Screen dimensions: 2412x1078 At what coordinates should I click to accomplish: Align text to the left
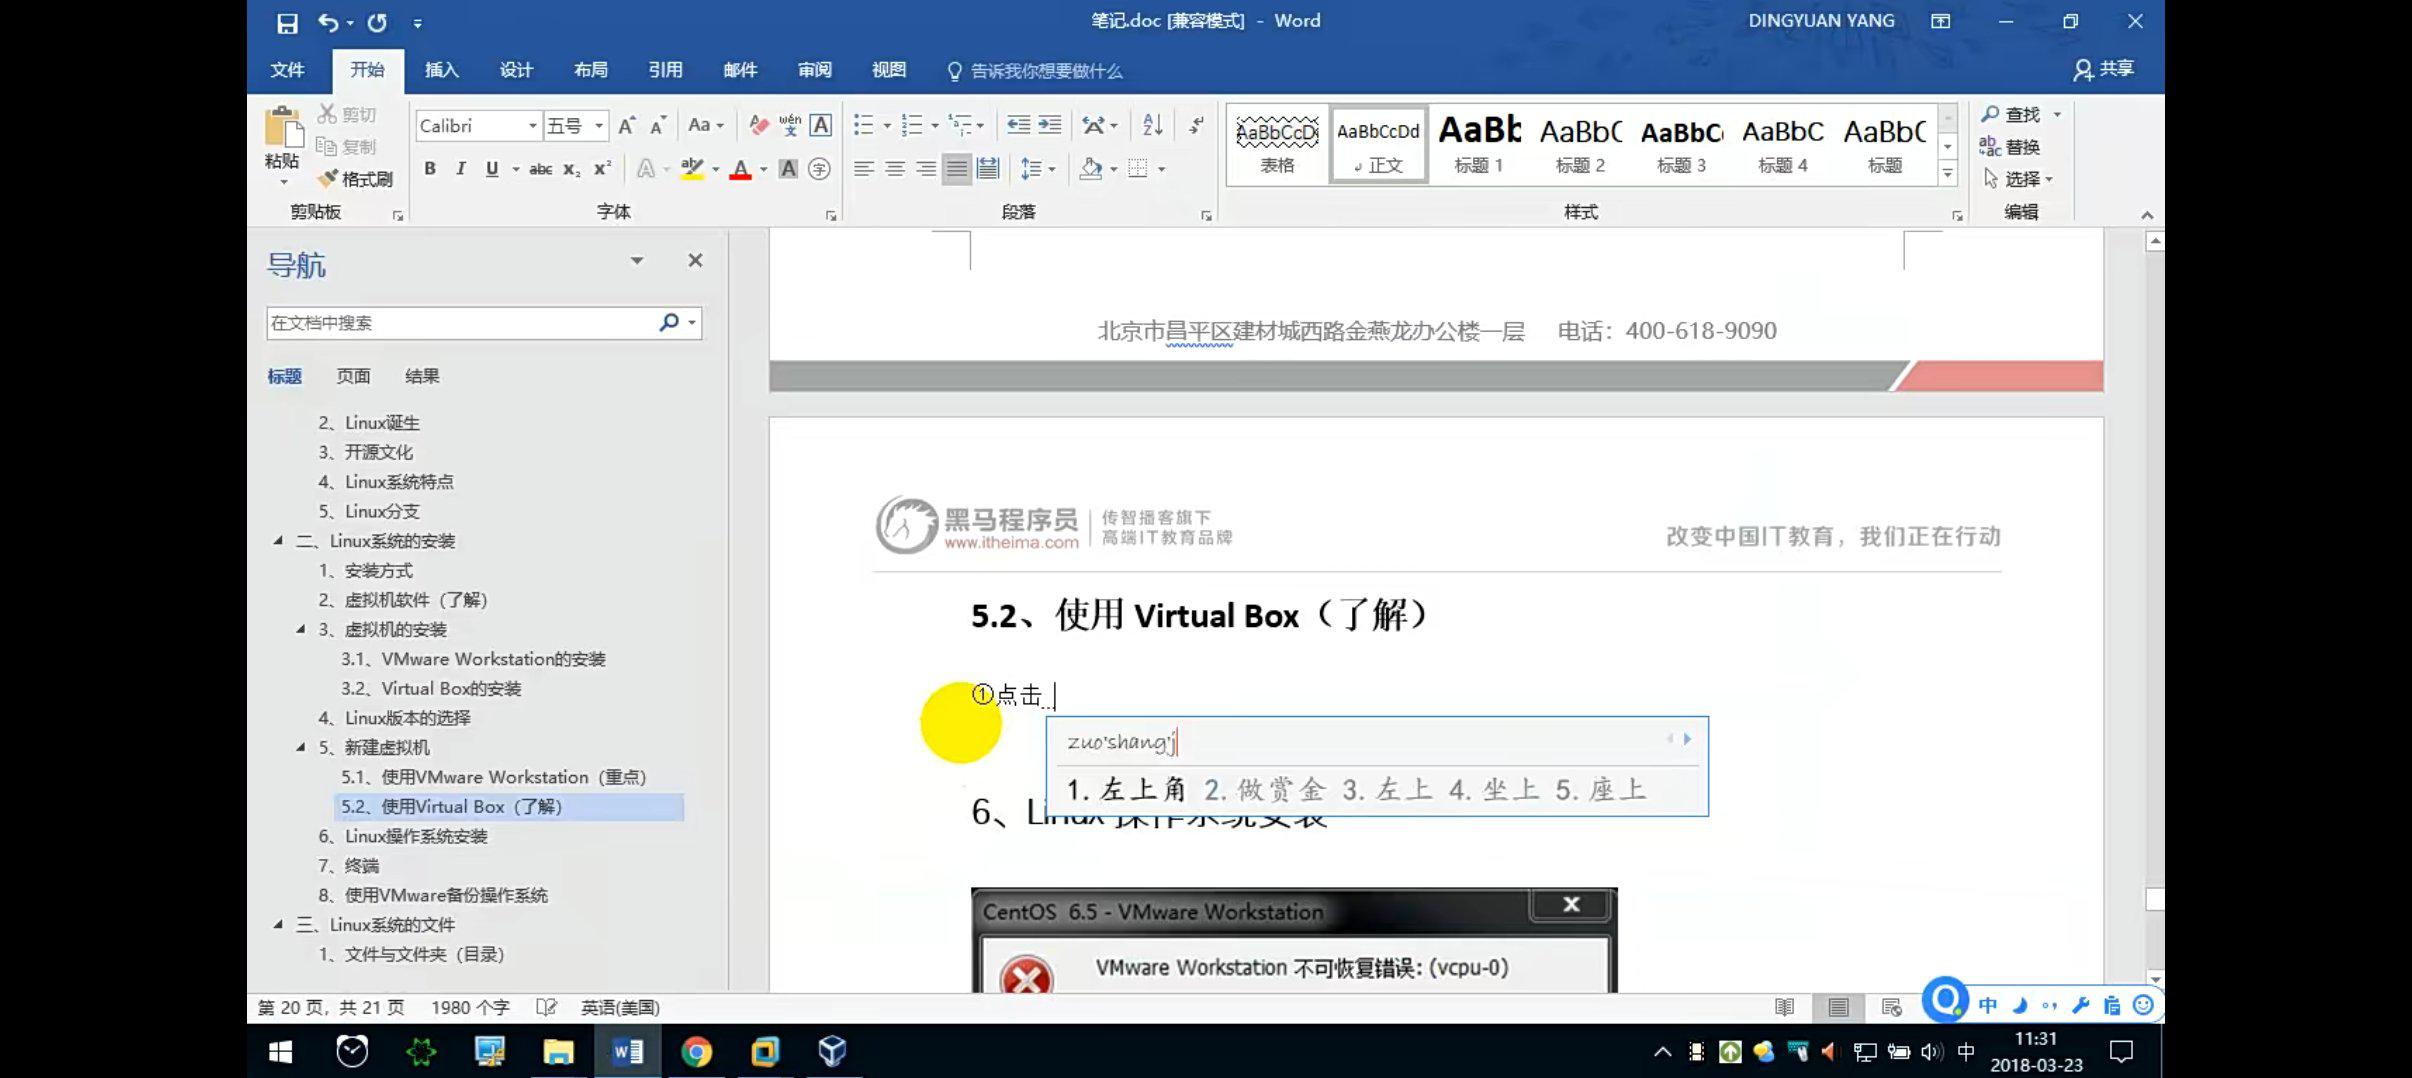click(864, 169)
